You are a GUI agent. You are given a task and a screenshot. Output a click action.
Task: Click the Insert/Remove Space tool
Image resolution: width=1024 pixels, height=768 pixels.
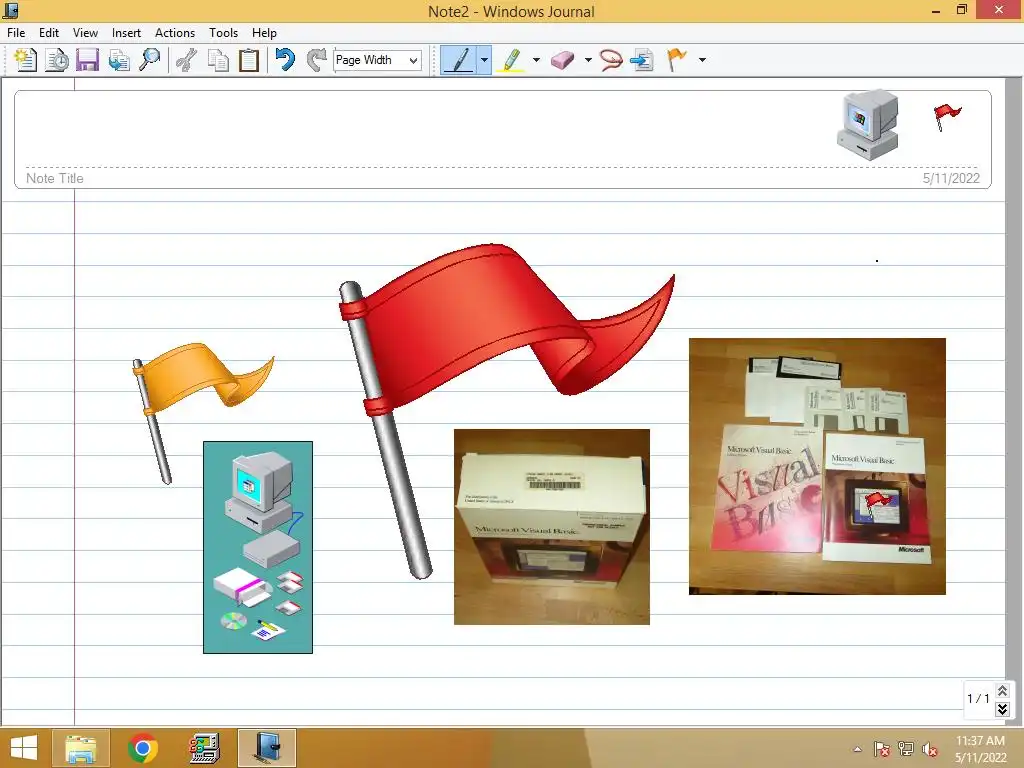click(642, 60)
